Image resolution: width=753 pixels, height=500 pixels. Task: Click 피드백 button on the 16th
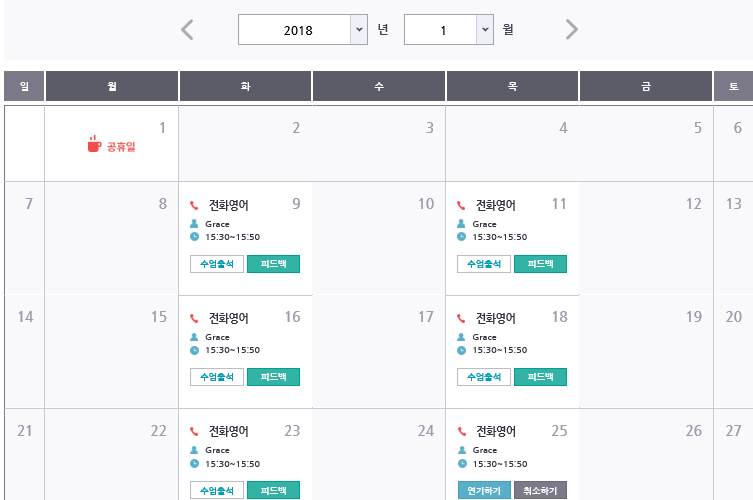[273, 377]
